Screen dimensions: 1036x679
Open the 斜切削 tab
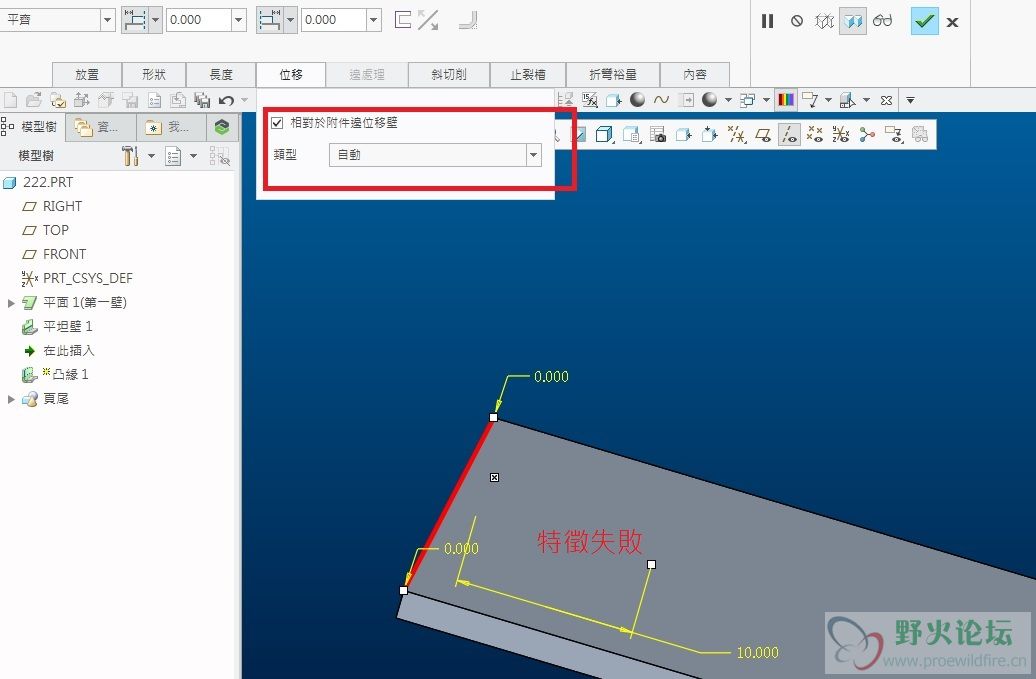(x=449, y=75)
